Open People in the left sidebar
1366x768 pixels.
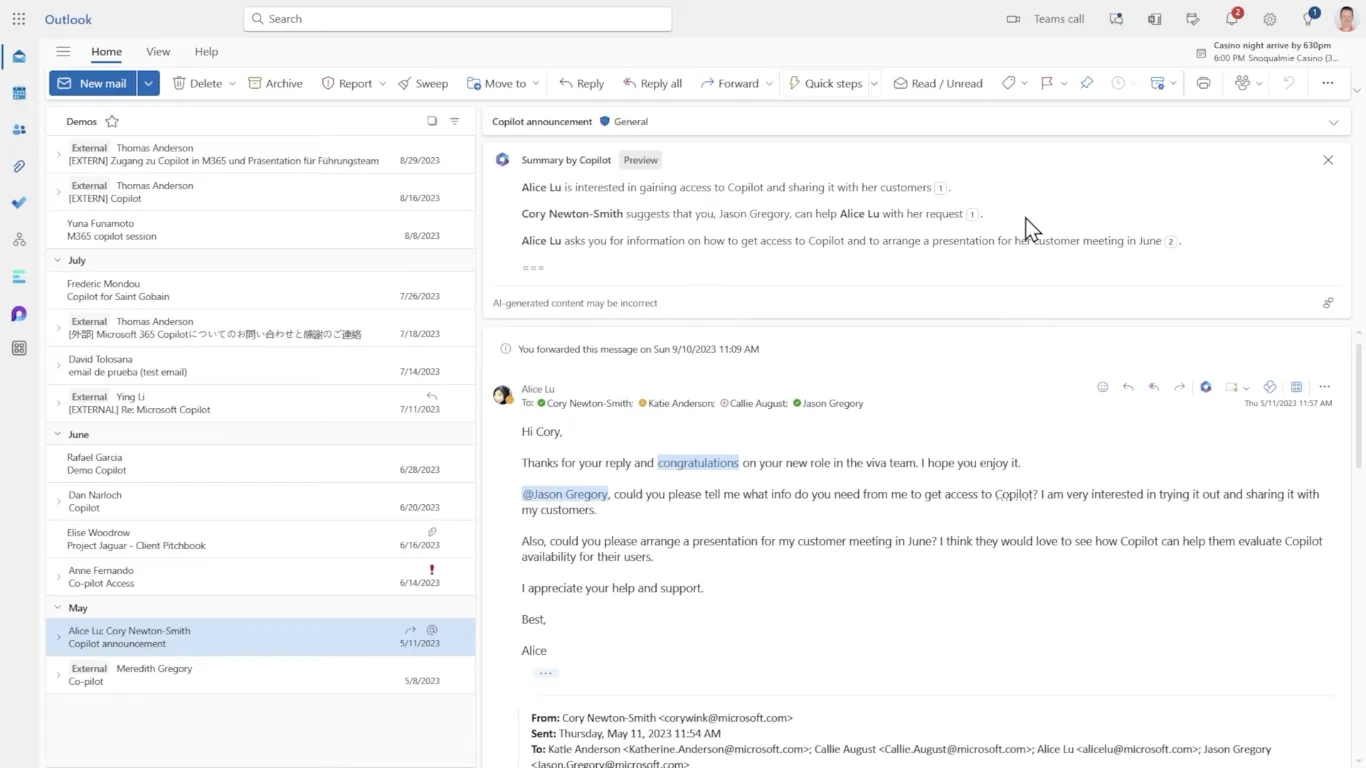click(x=19, y=130)
